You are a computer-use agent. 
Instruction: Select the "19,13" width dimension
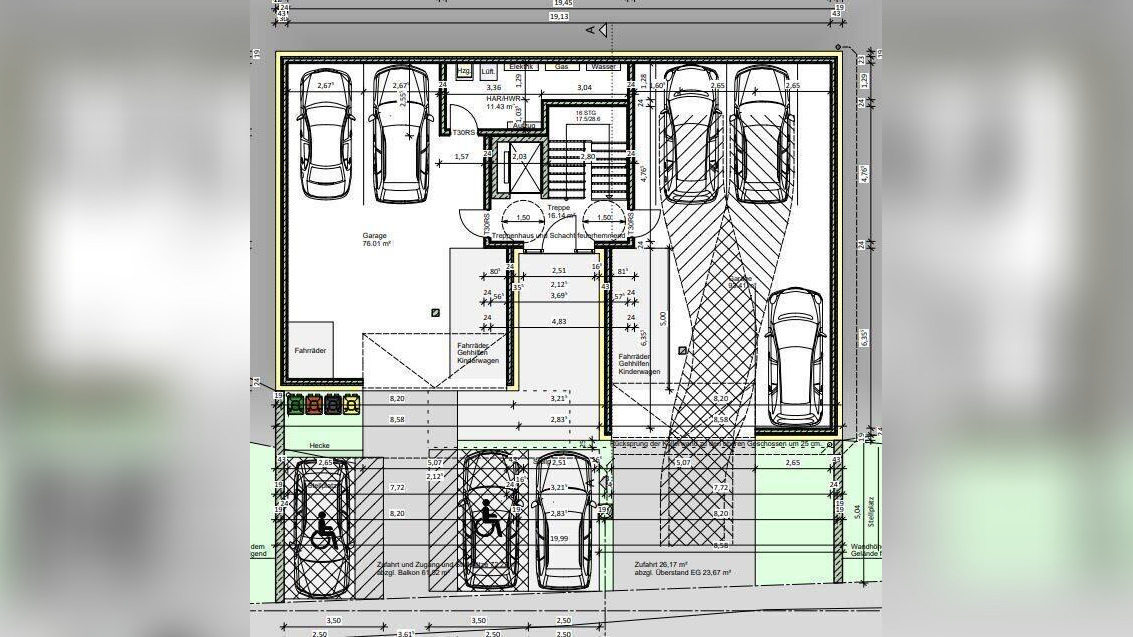[559, 17]
